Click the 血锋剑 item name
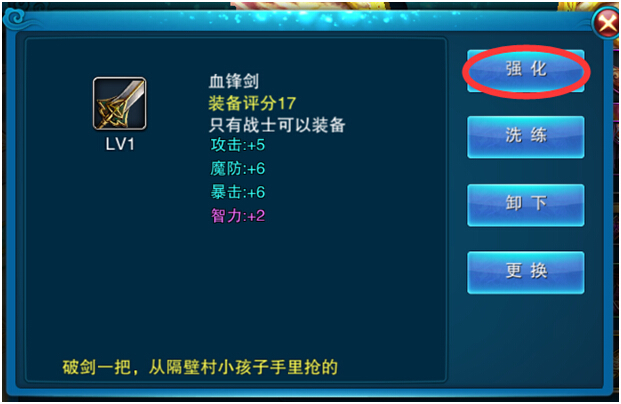This screenshot has height=404, width=621. (233, 81)
